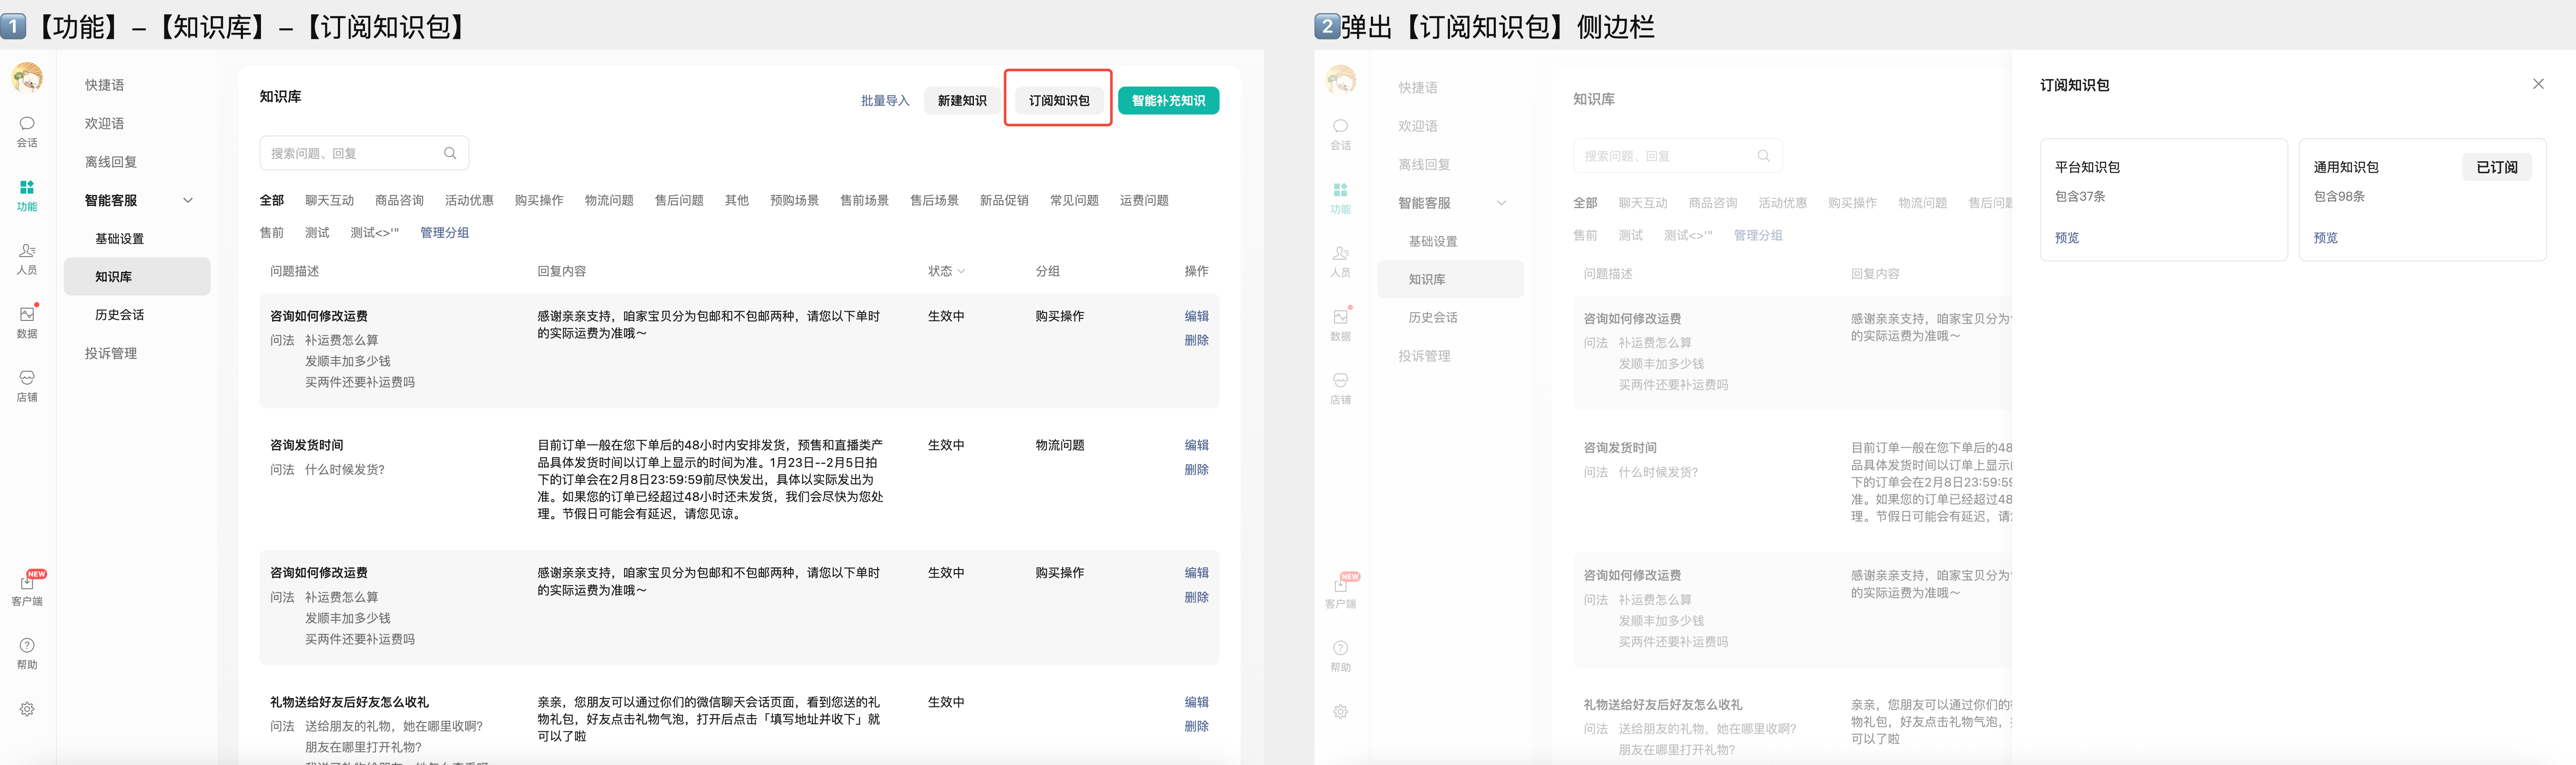Viewport: 2576px width, 765px height.
Task: Click the search magnifier icon in the knowledge search box
Action: point(450,153)
